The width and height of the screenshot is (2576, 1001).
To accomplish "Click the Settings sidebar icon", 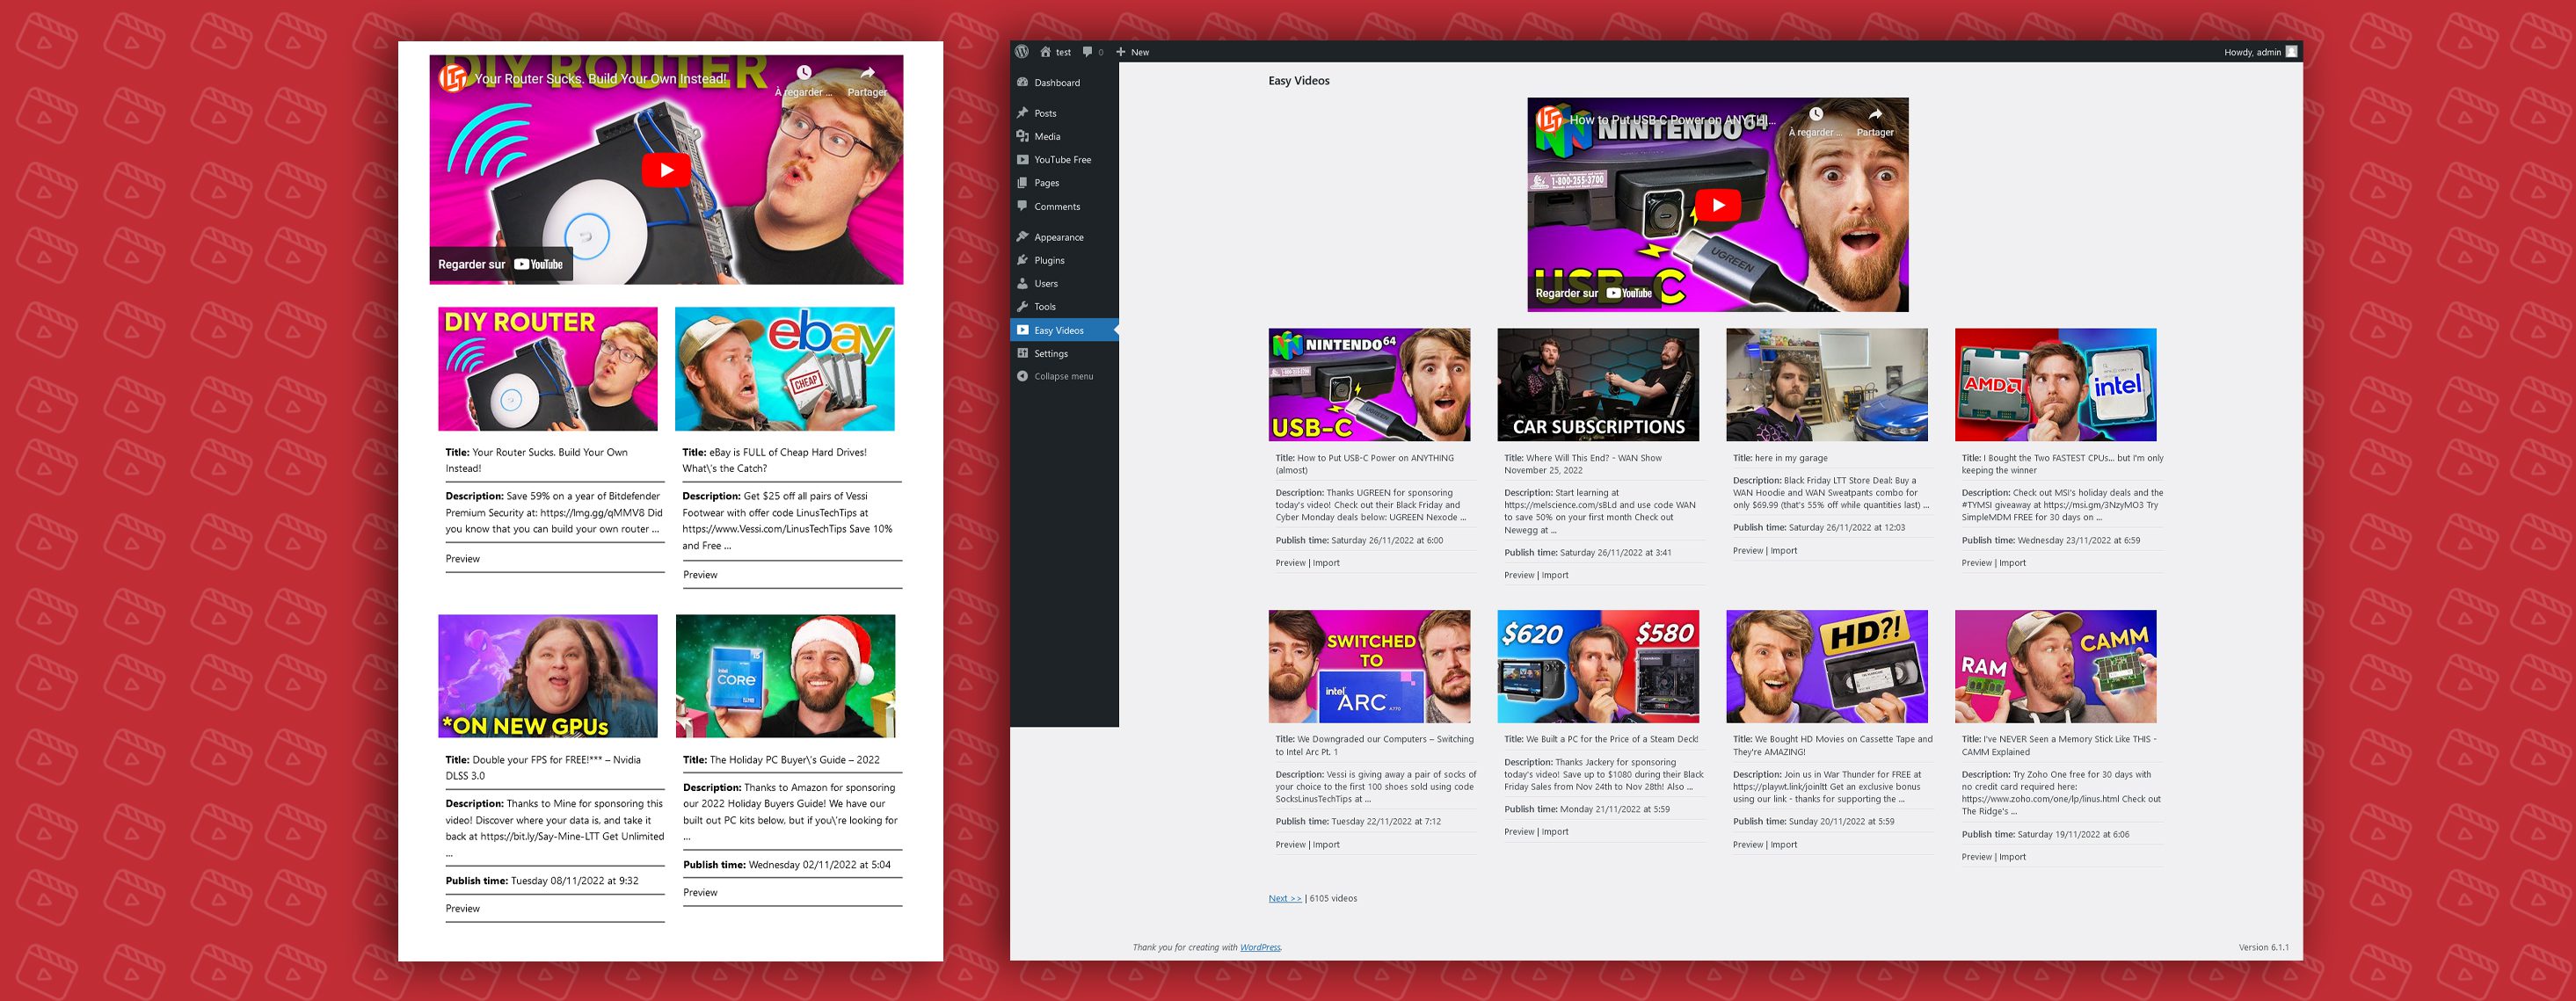I will tap(1022, 353).
